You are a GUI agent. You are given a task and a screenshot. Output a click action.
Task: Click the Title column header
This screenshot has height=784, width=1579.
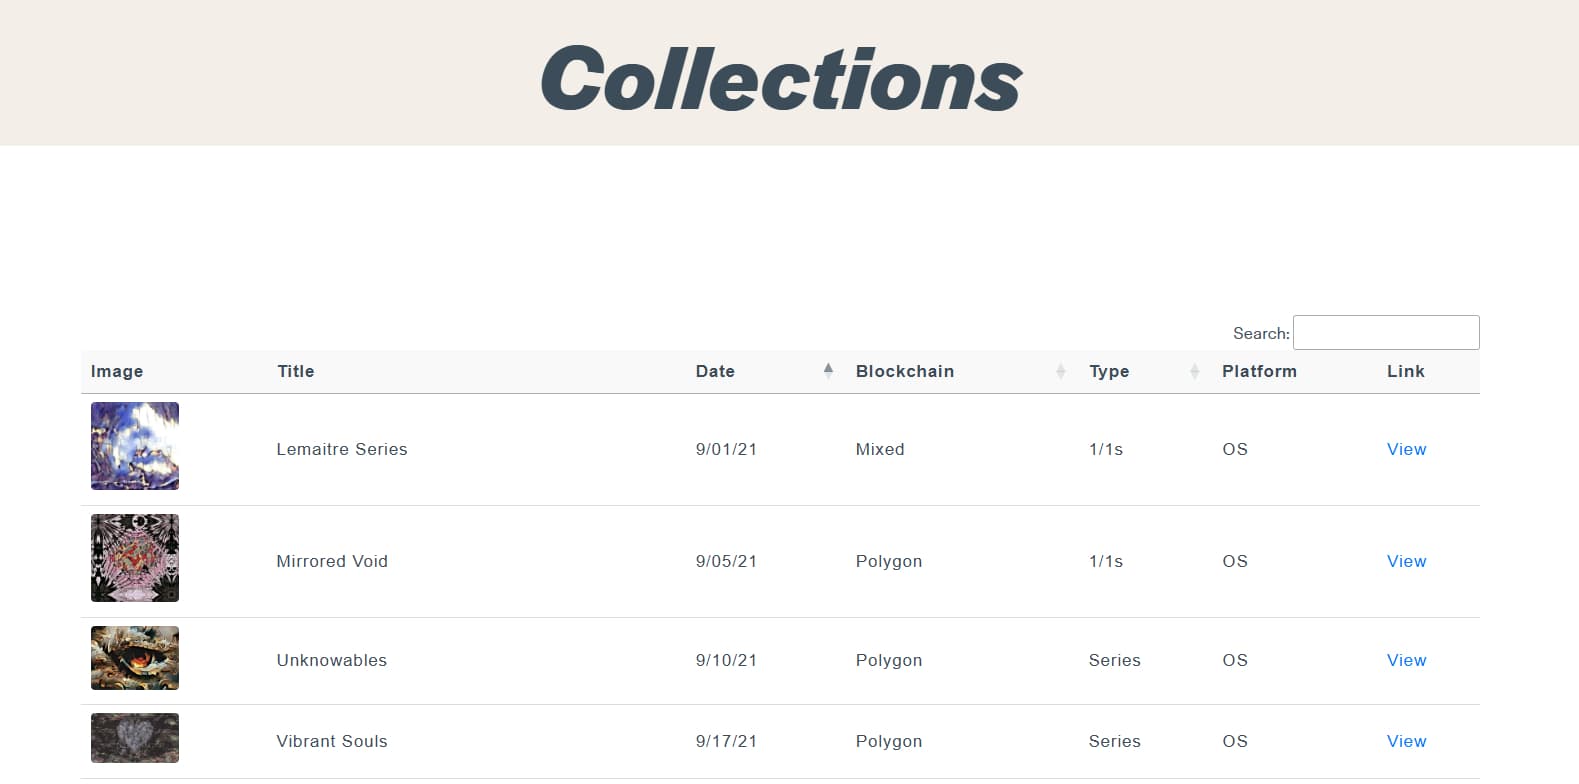click(296, 371)
